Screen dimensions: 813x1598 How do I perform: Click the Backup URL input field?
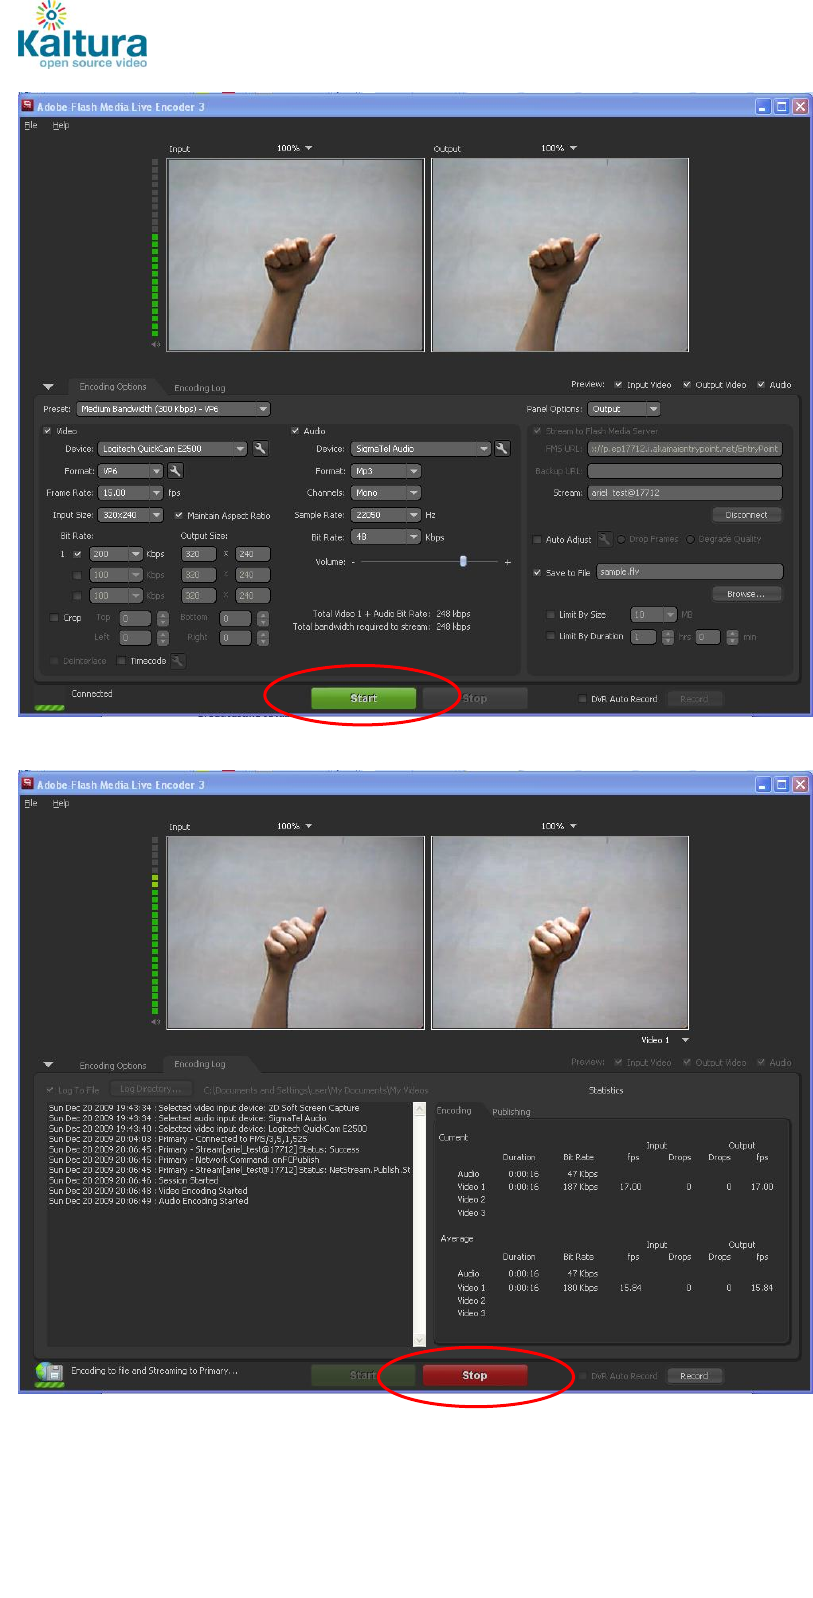[x=685, y=471]
